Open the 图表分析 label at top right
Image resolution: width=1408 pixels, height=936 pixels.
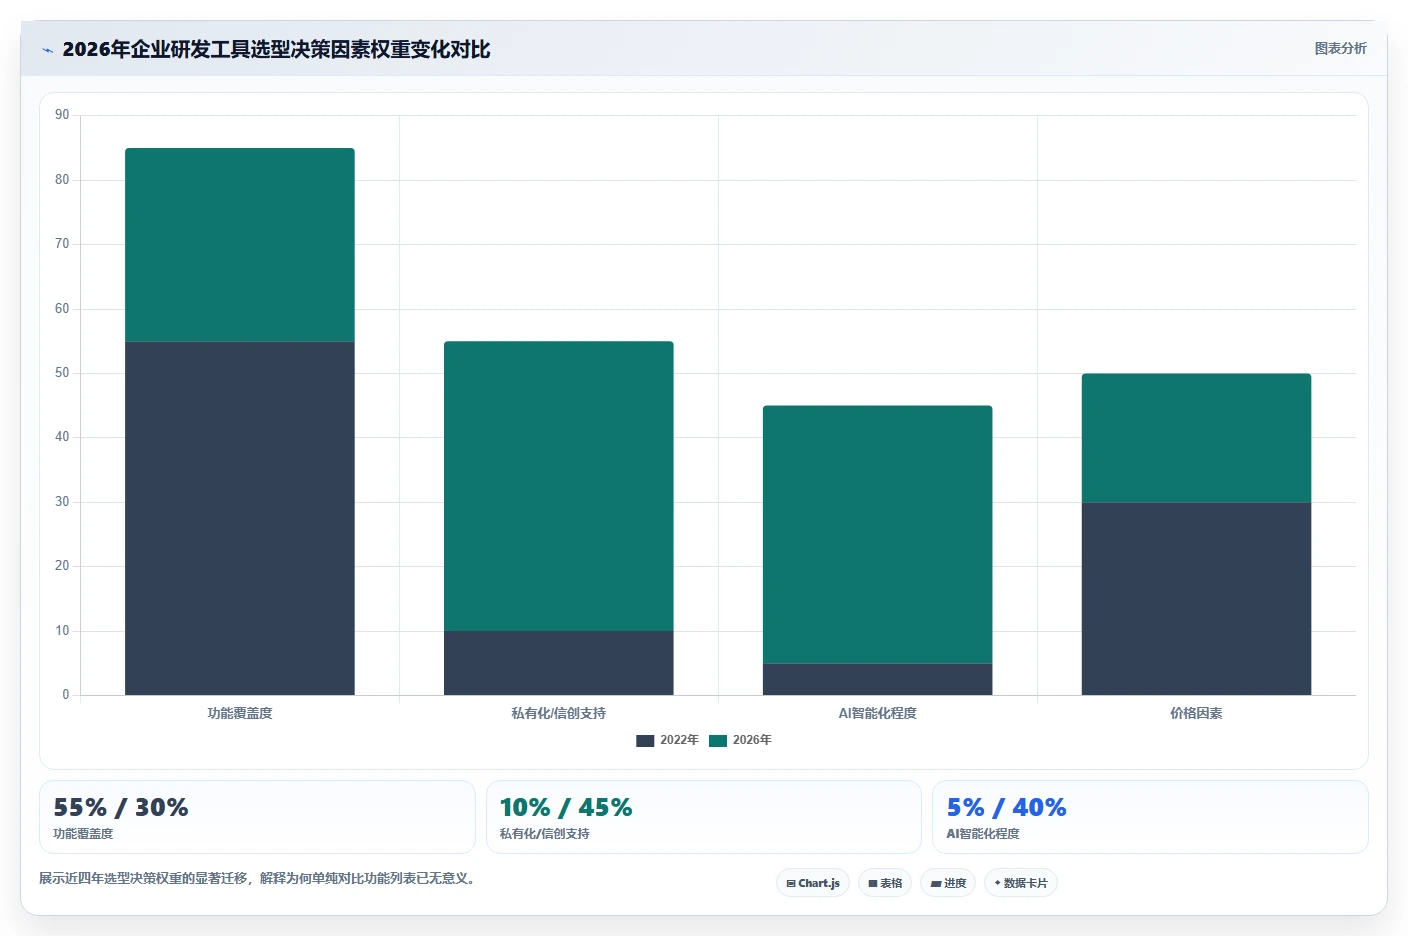pos(1340,48)
